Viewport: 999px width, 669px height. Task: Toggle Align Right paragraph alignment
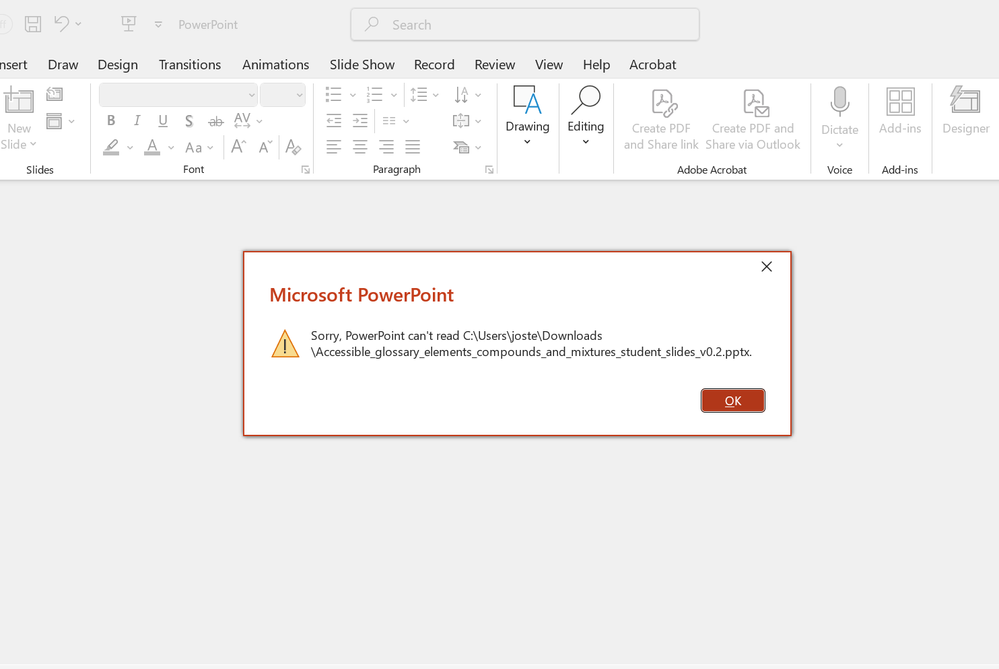(386, 147)
